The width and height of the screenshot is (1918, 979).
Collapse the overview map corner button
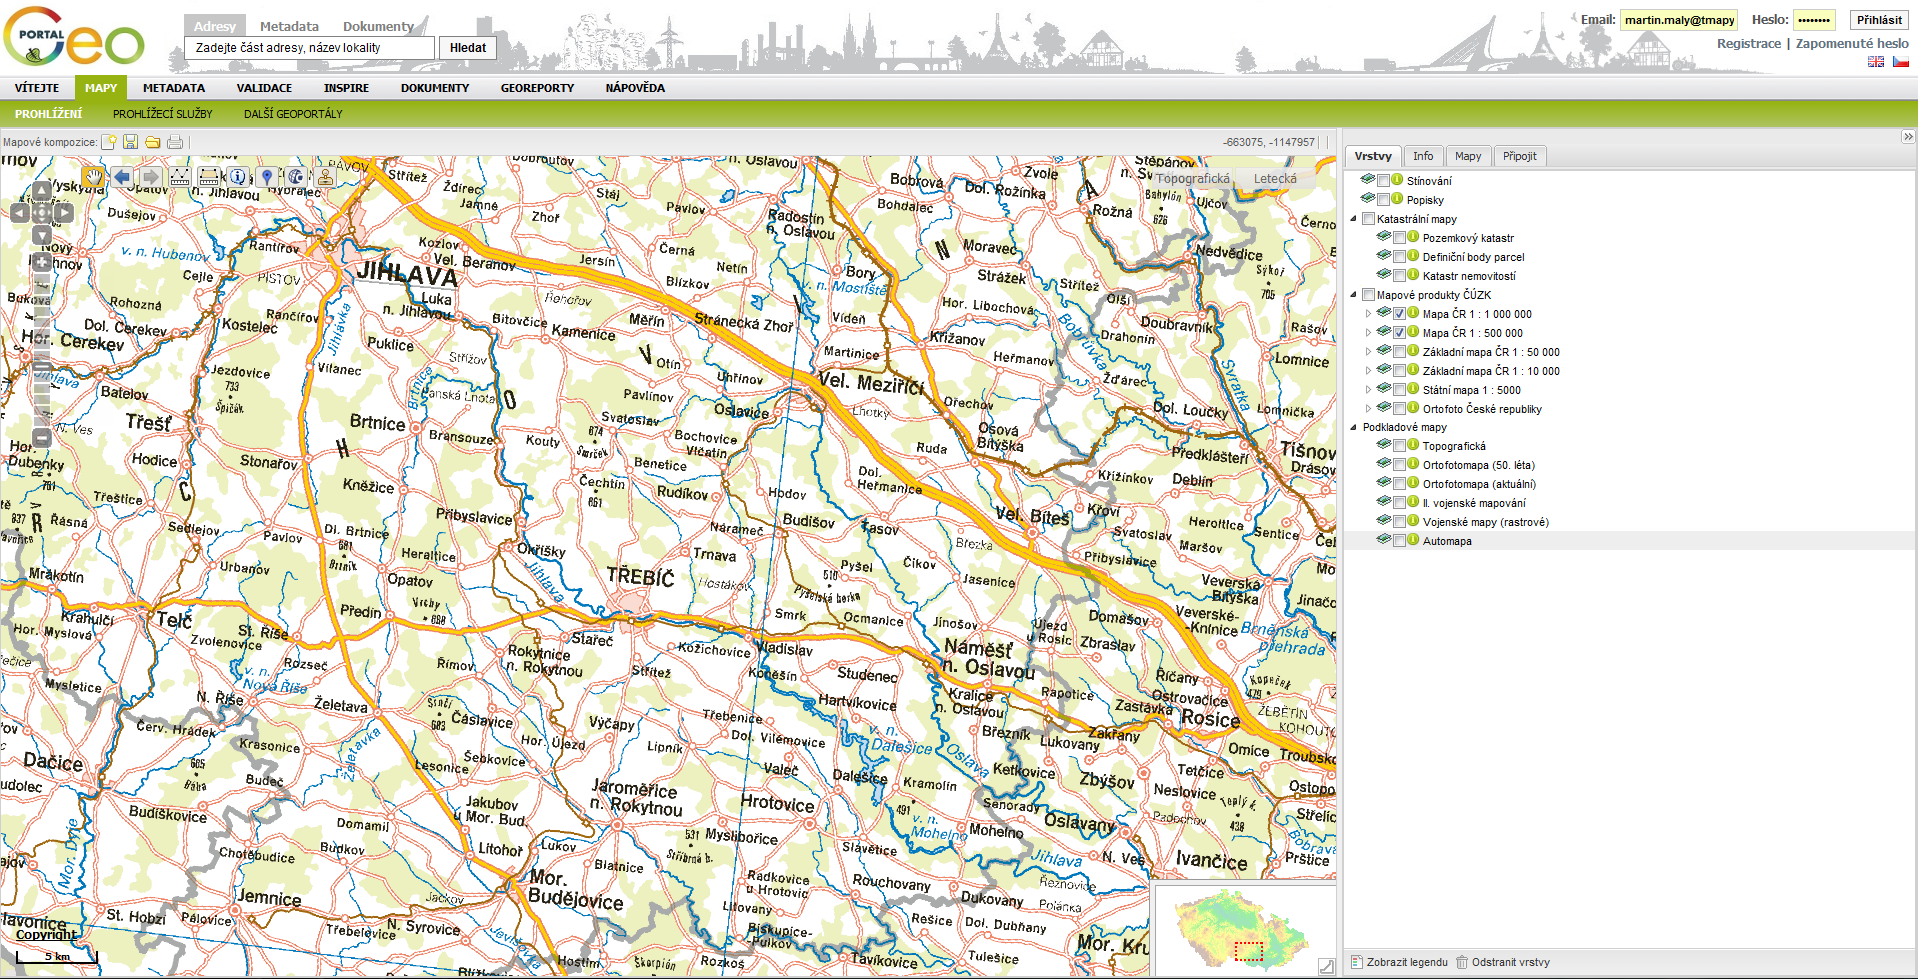tap(1326, 965)
